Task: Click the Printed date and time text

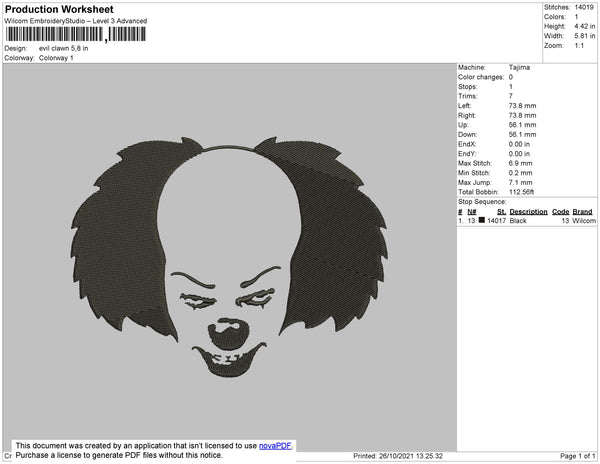Action: [398, 456]
